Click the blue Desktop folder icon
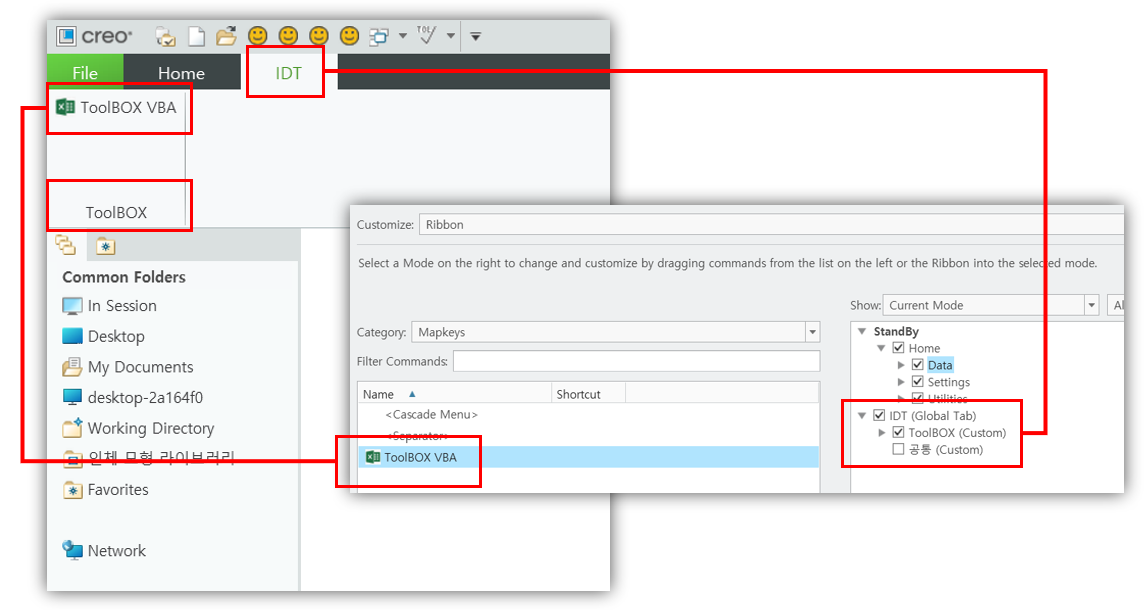This screenshot has width=1145, height=615. pos(72,336)
